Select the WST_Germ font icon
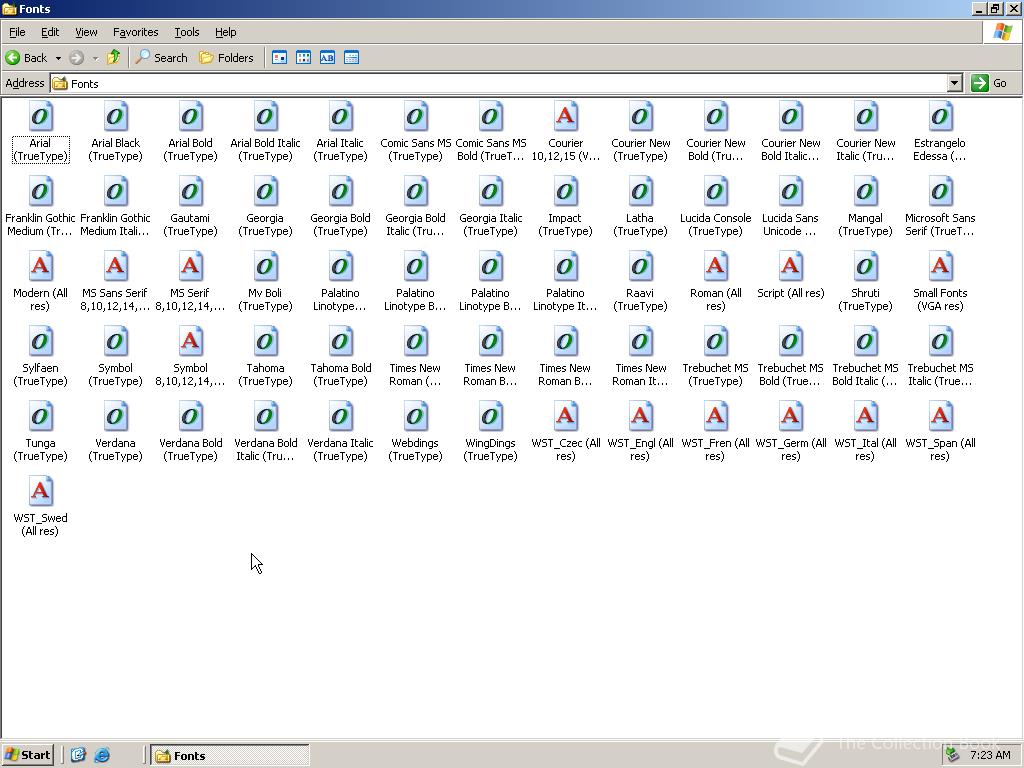Screen dimensions: 1024x768 (x=791, y=417)
